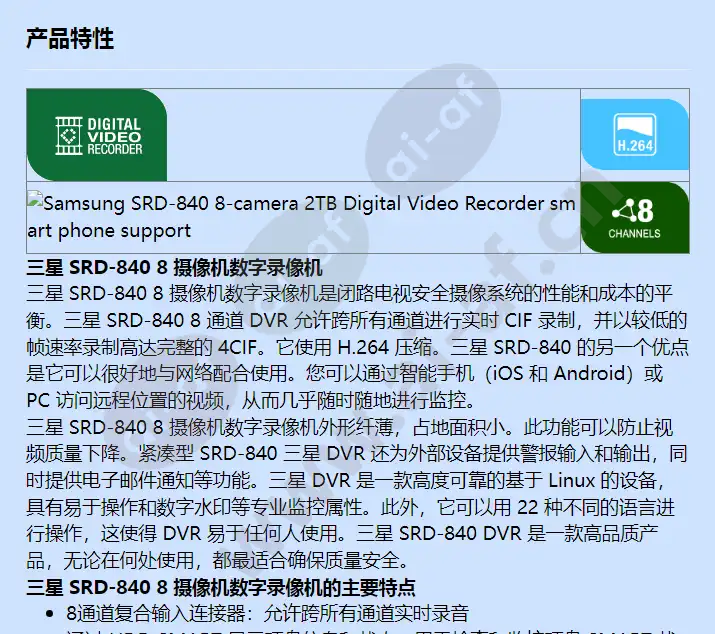Click the Samsung SRD-840 2TB image alt text
Screen dimensions: 715x634
click(301, 217)
